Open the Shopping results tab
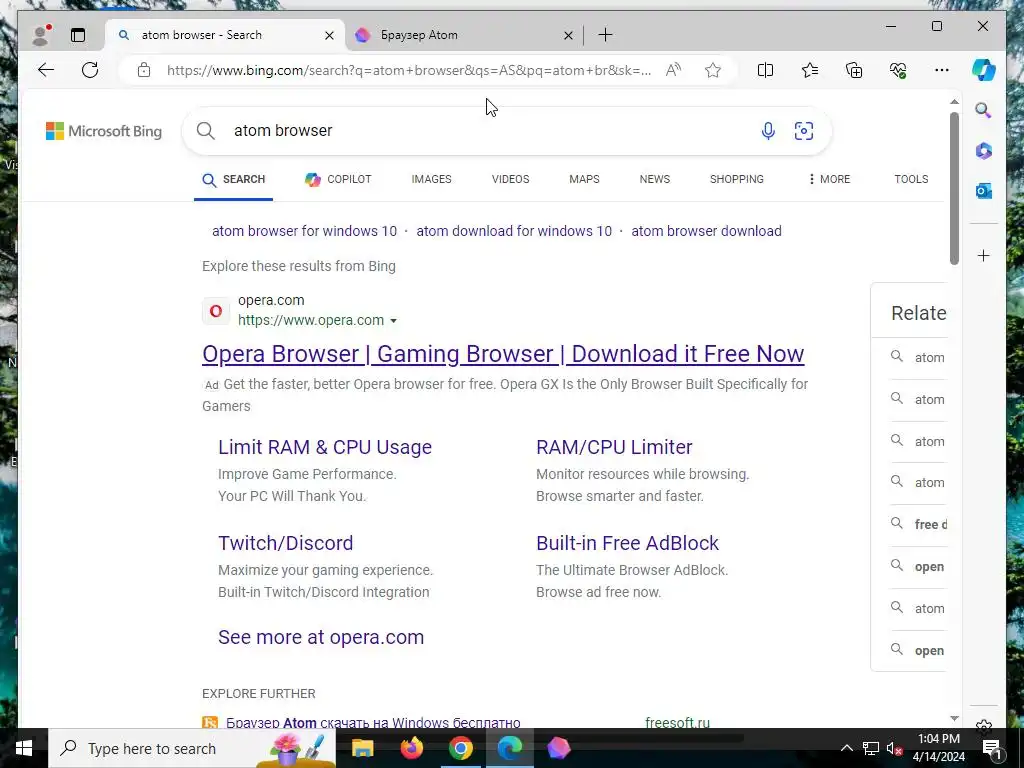The width and height of the screenshot is (1024, 768). pos(737,179)
